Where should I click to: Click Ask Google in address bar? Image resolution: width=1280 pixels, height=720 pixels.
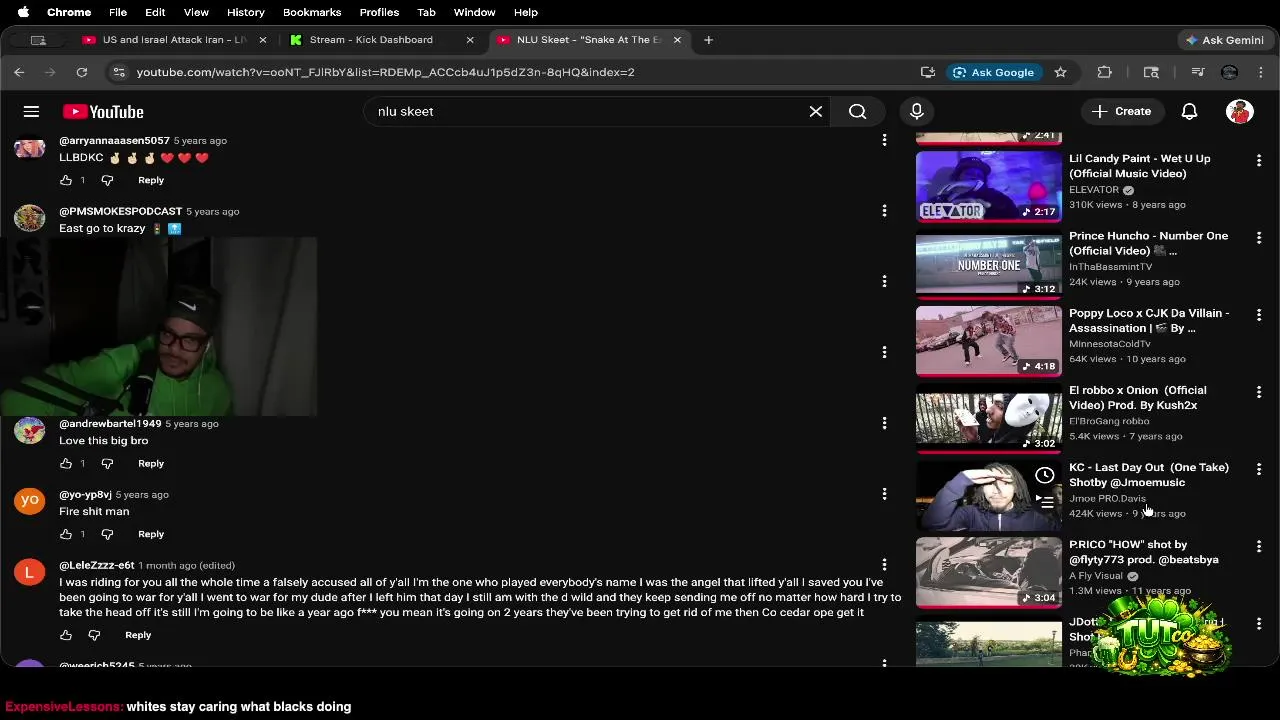pos(994,72)
